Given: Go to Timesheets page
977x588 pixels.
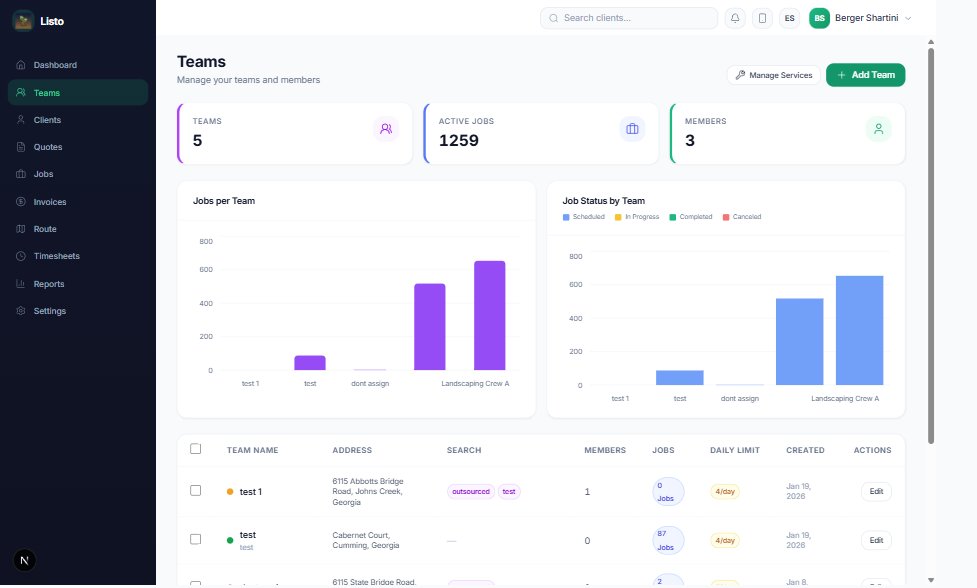Looking at the screenshot, I should pyautogui.click(x=78, y=256).
